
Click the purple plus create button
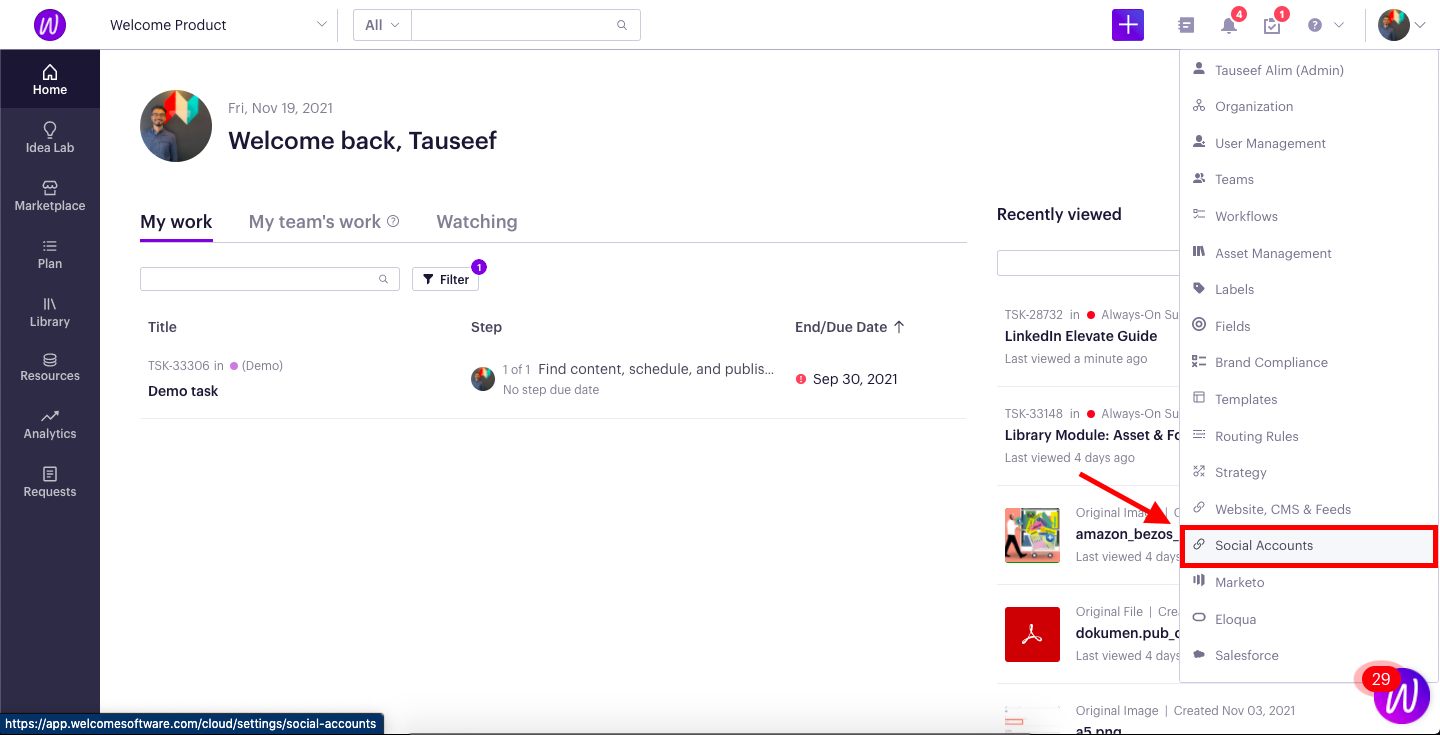tap(1128, 25)
